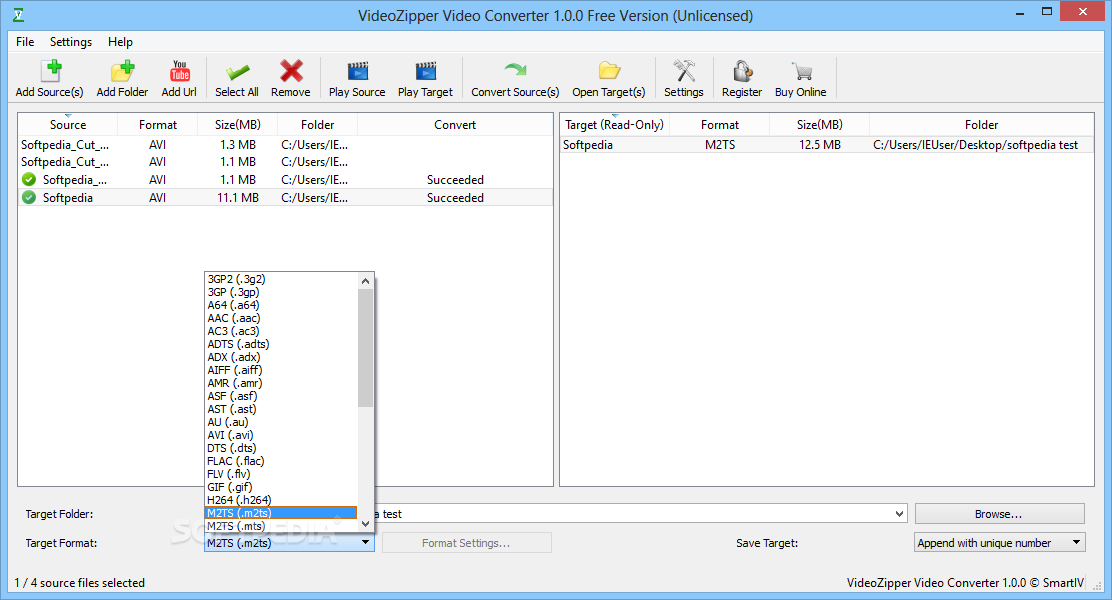Click the Browse... button
1112x600 pixels.
pyautogui.click(x=999, y=513)
